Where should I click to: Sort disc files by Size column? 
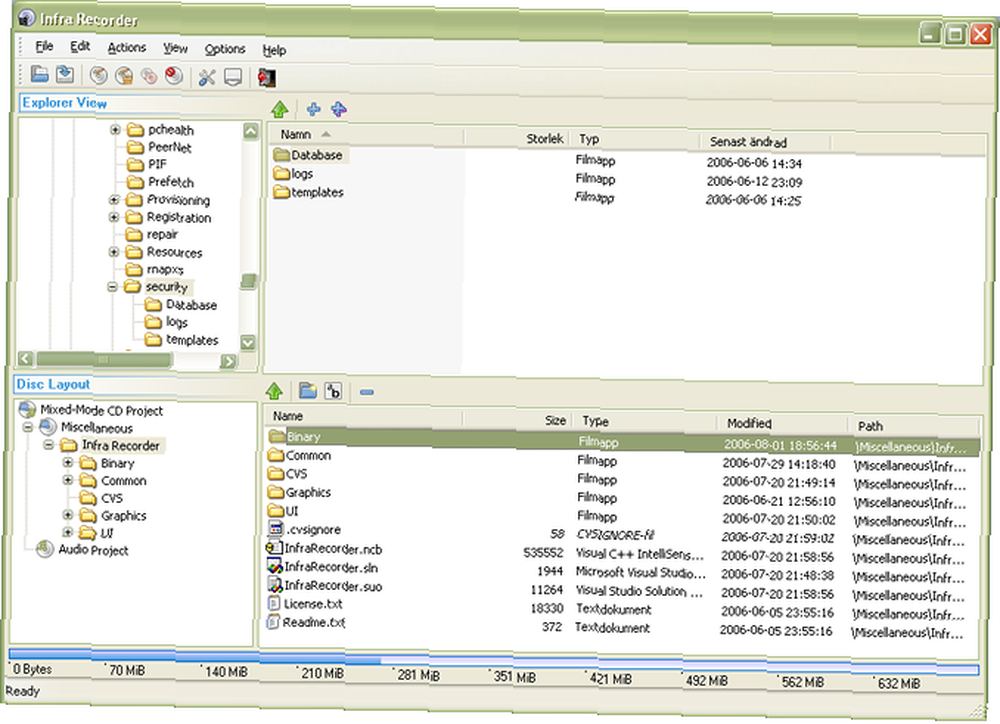pos(517,420)
